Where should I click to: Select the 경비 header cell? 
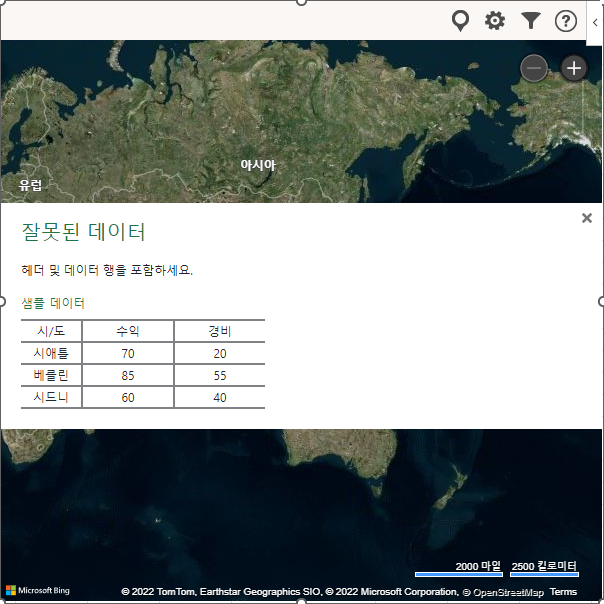coord(220,331)
